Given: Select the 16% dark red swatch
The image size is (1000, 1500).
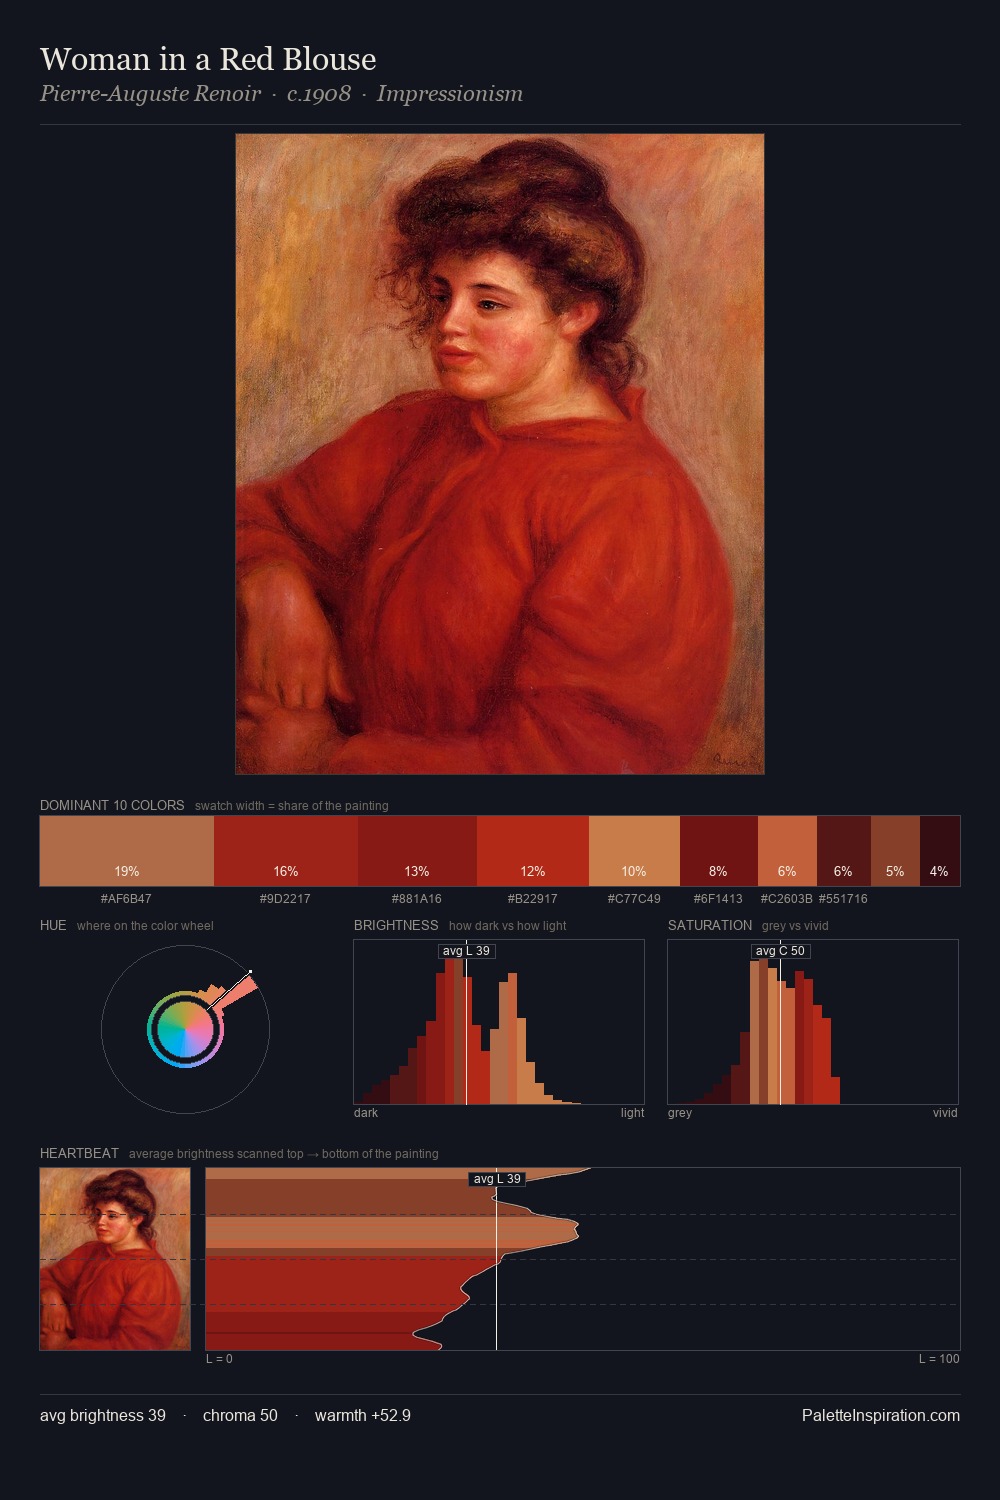Looking at the screenshot, I should coord(286,851).
